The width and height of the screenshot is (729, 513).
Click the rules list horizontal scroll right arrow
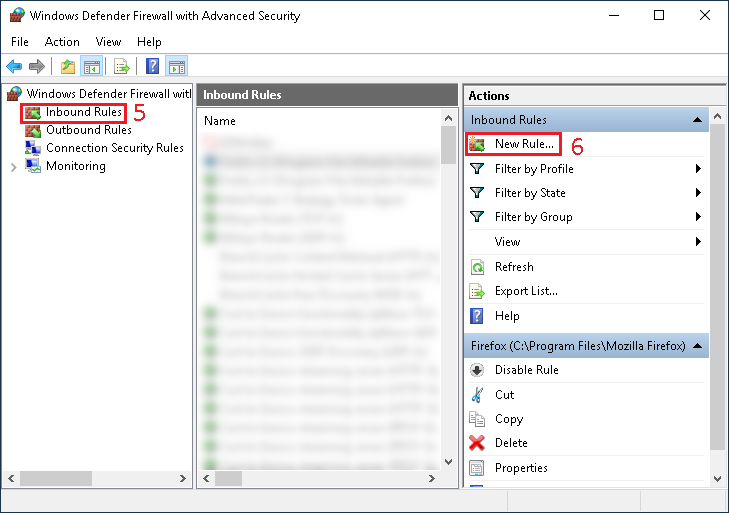(432, 478)
